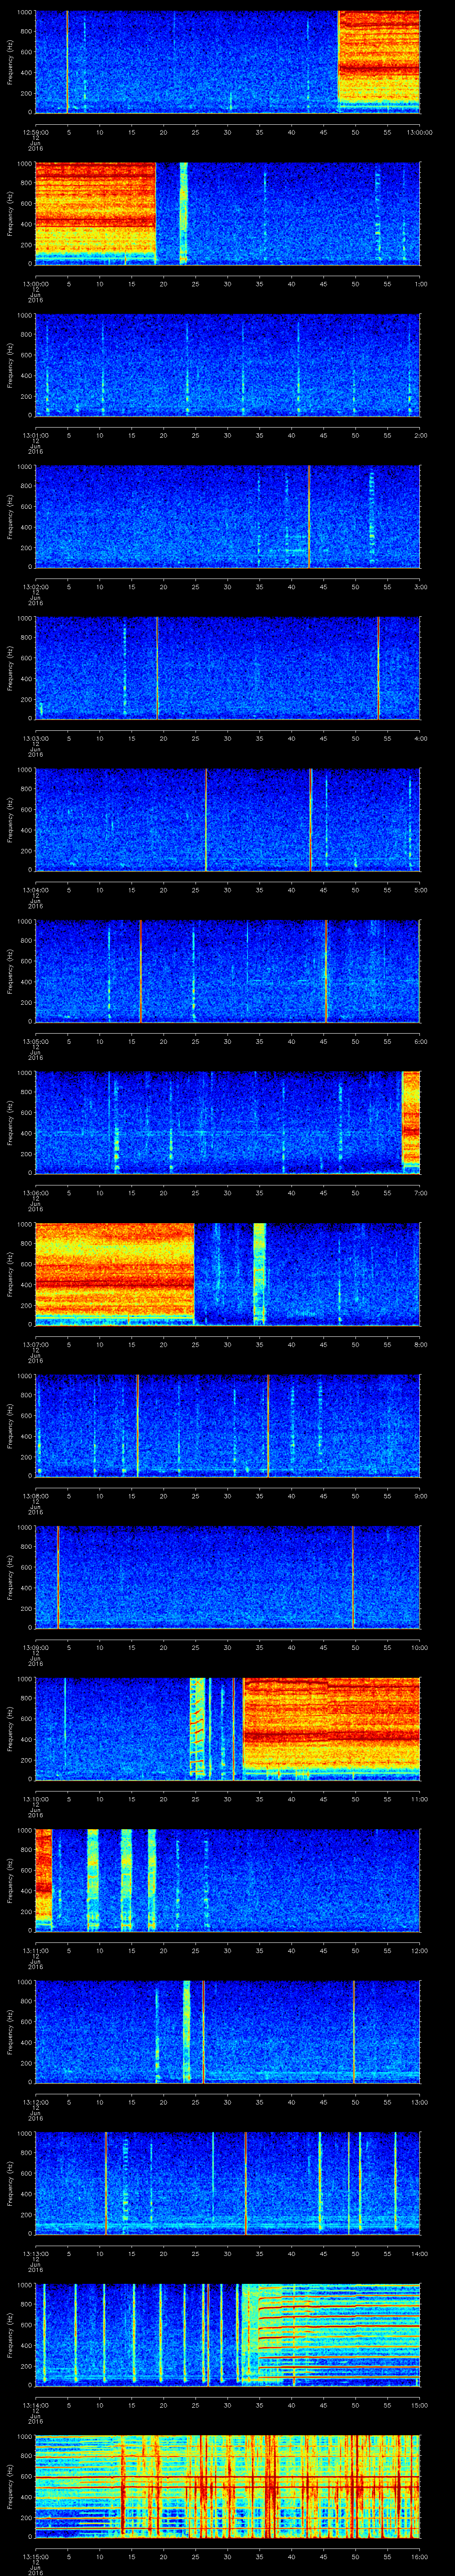455x2576 pixels.
Task: Click the spectrogram panel beginning 13:07:00
Action: (x=227, y=1273)
